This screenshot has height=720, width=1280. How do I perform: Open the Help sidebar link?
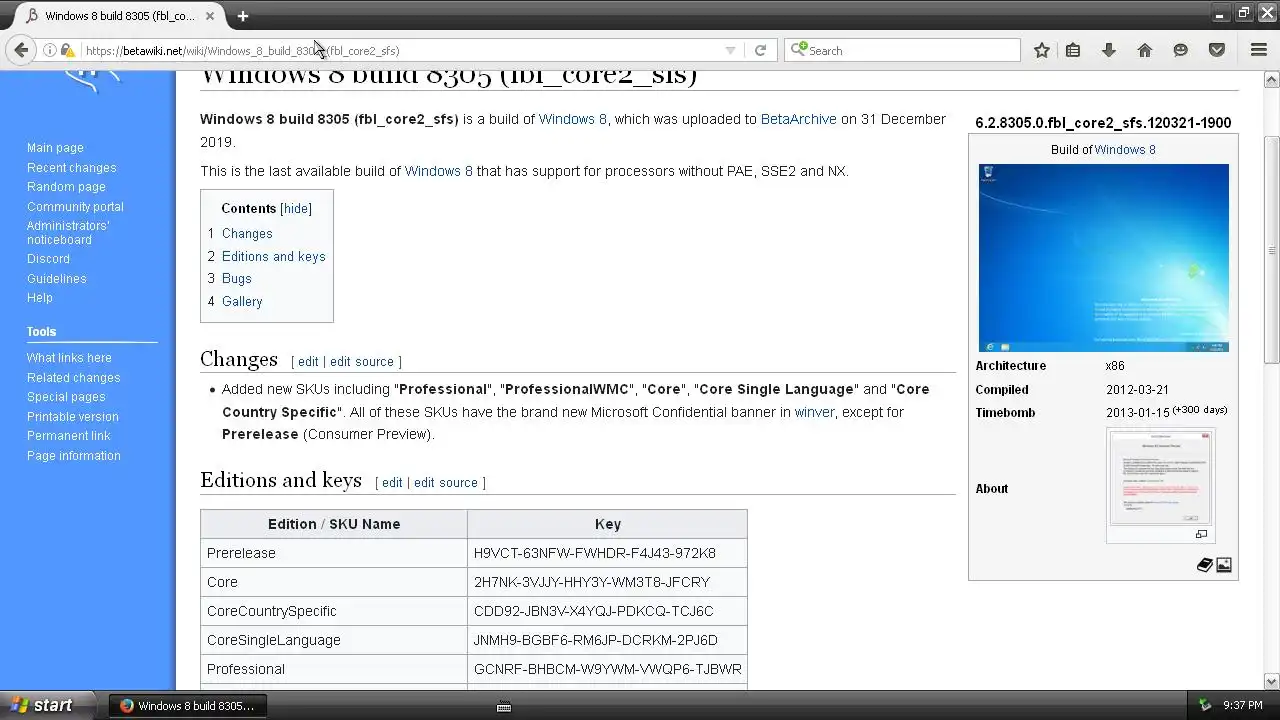[40, 298]
